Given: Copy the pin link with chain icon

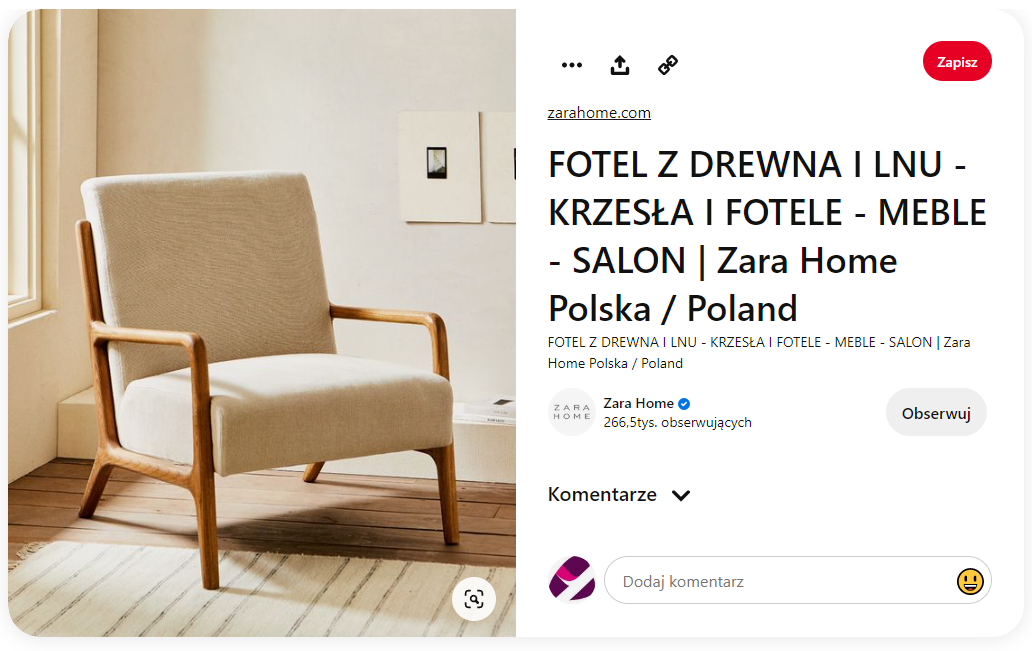Looking at the screenshot, I should (x=667, y=65).
